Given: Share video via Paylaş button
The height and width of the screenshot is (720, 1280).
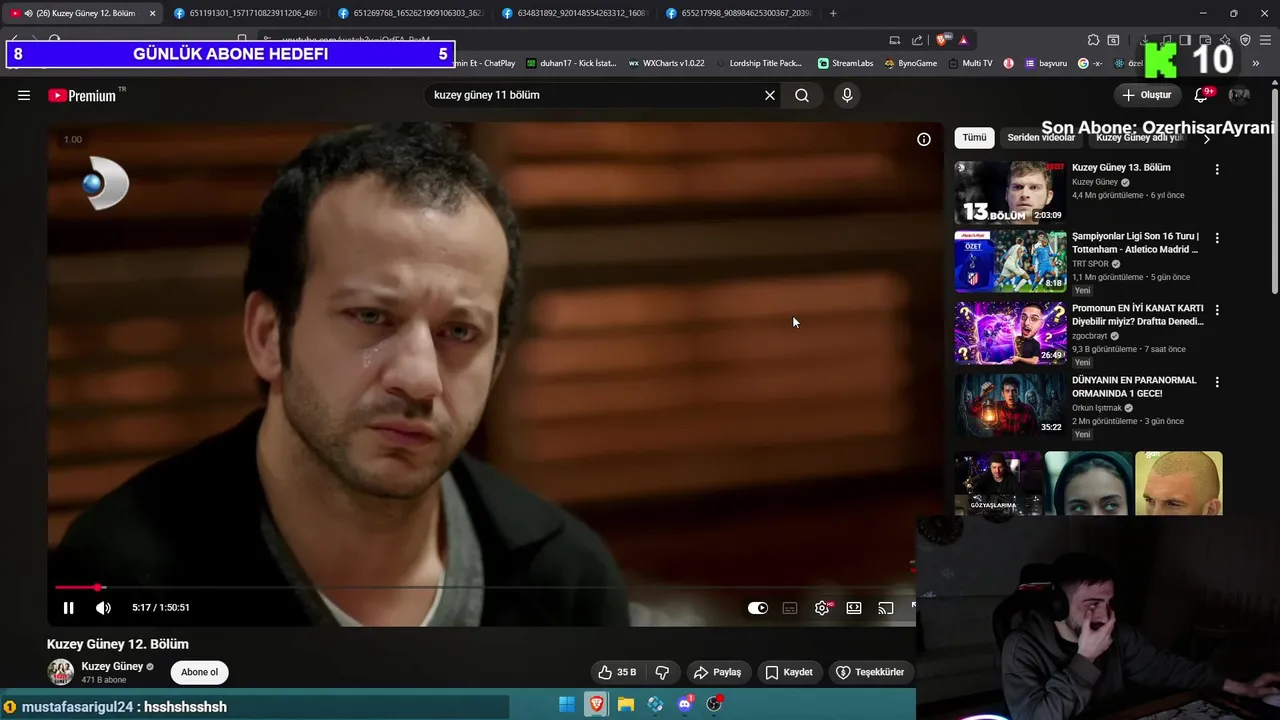Looking at the screenshot, I should pos(718,672).
